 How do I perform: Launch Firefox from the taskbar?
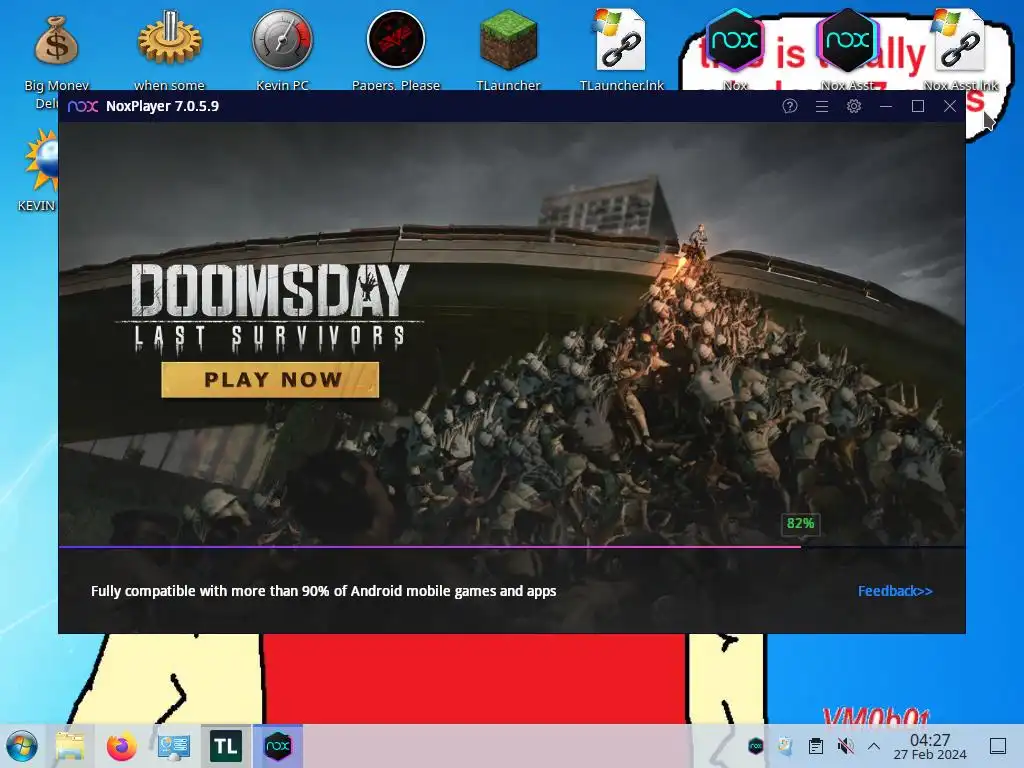tap(121, 746)
